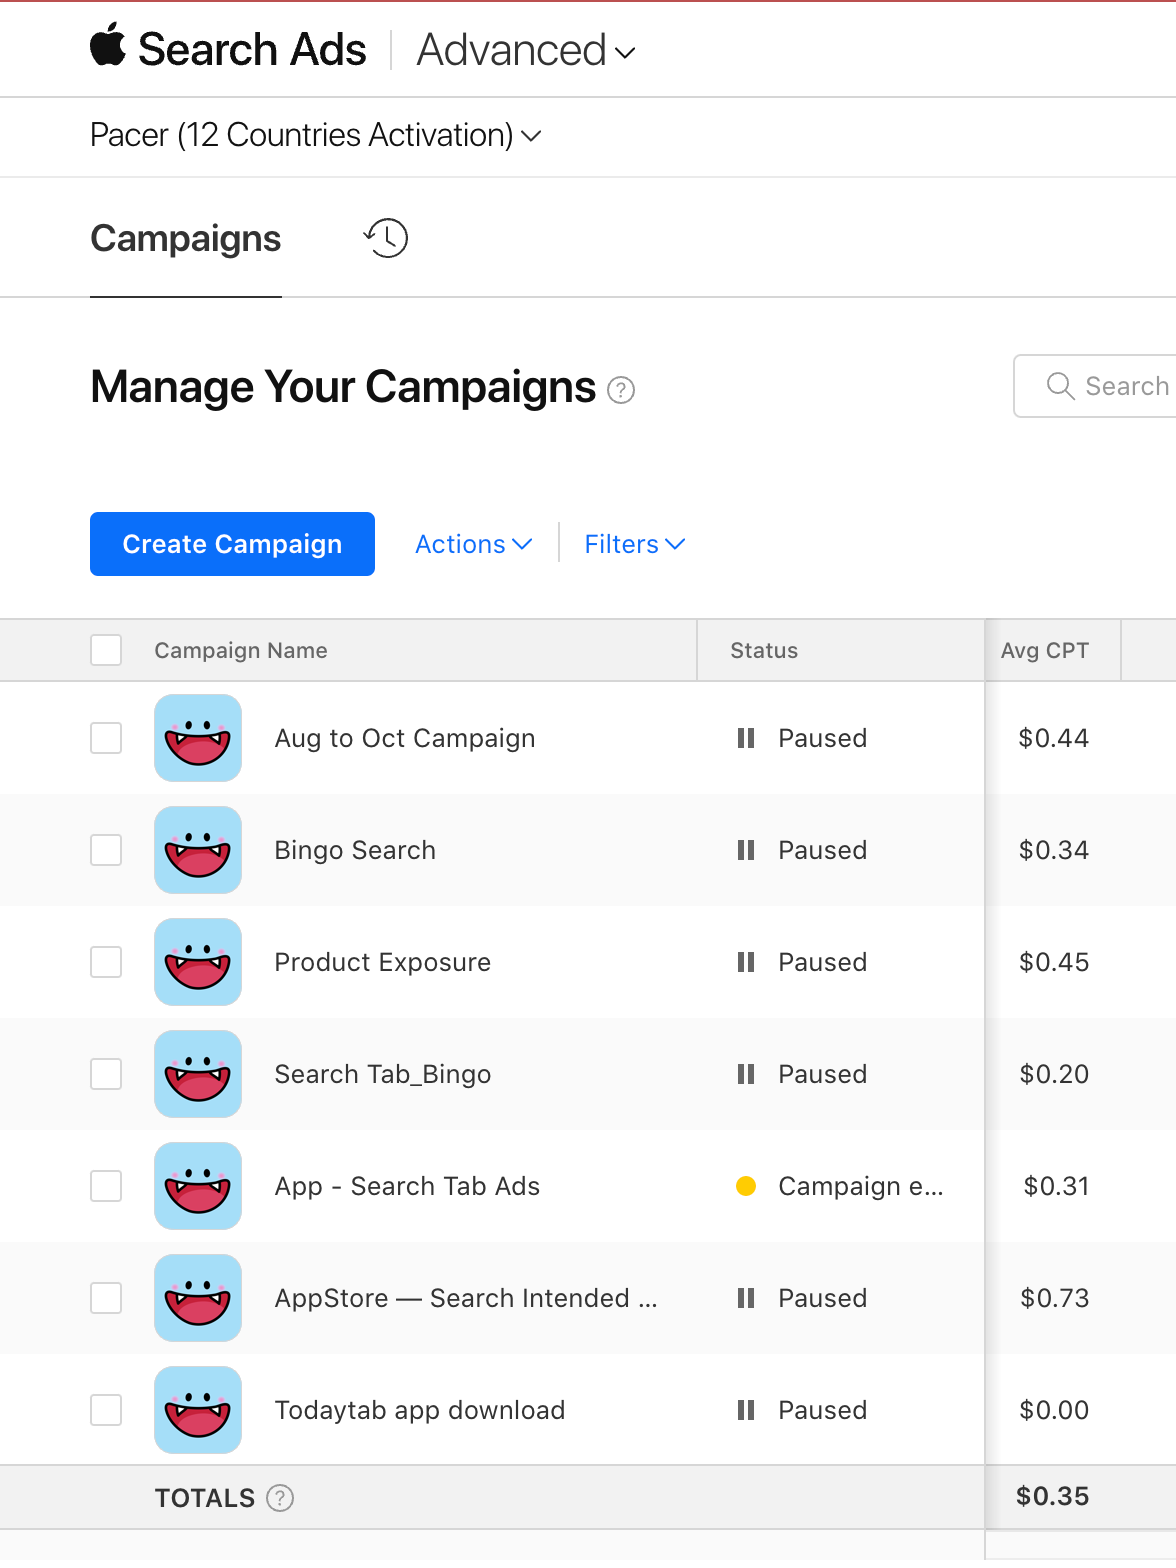The image size is (1176, 1568).
Task: Click the $0.31 Avg CPT value
Action: tap(1056, 1186)
